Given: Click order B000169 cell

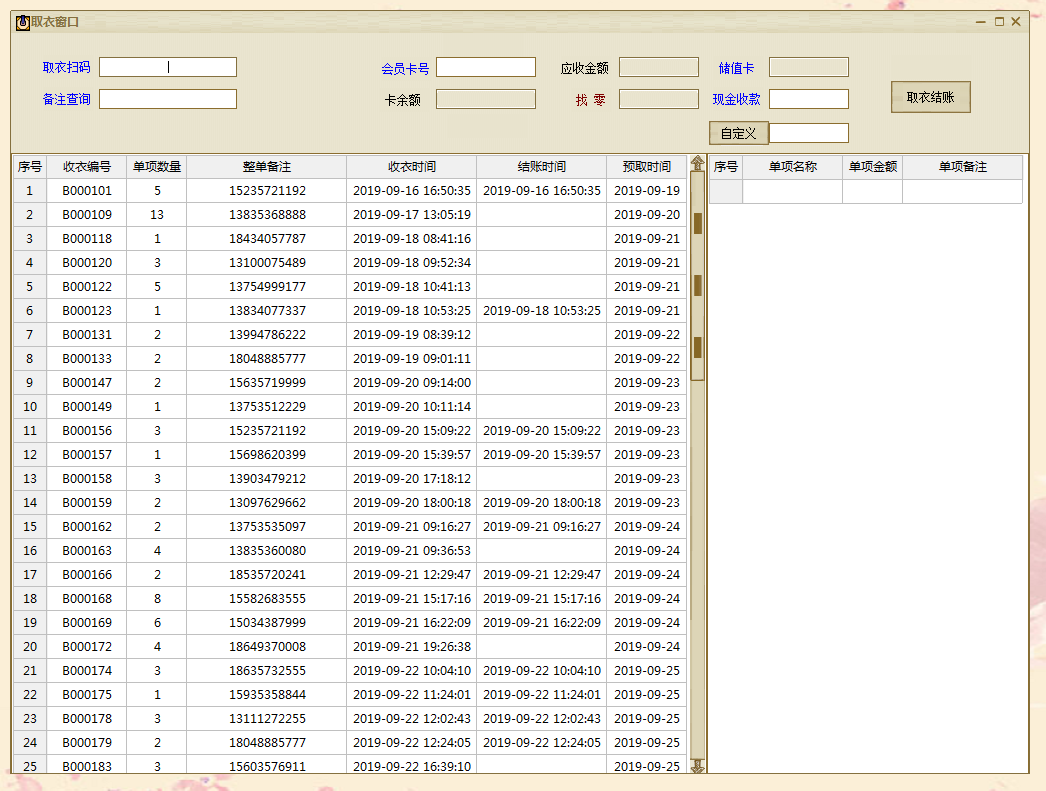Looking at the screenshot, I should [x=87, y=623].
